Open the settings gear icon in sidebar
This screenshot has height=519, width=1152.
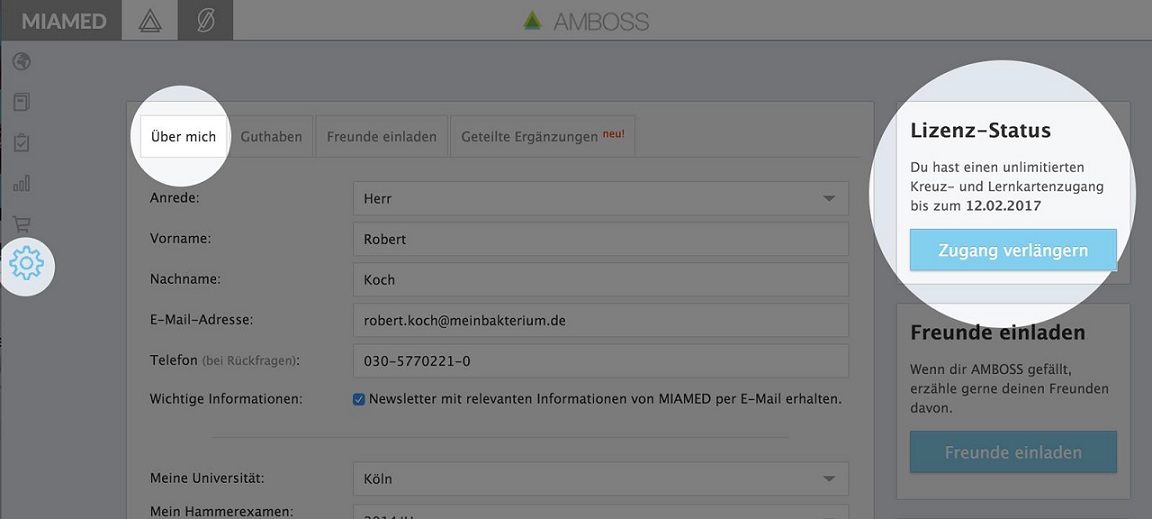pos(26,263)
